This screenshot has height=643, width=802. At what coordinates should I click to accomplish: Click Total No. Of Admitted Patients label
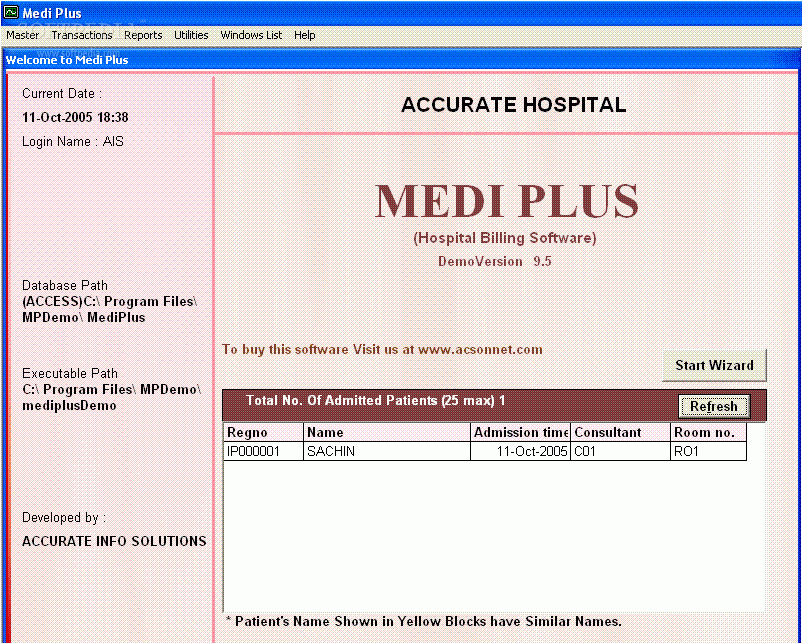tap(375, 401)
